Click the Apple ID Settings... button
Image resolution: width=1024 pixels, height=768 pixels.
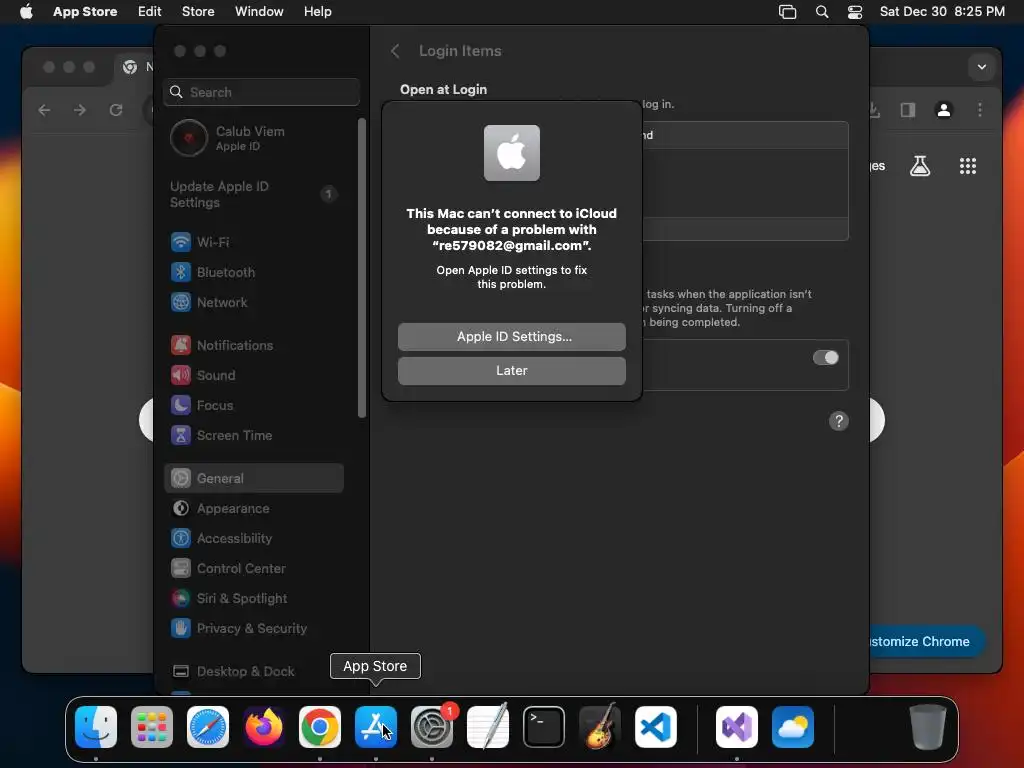511,337
